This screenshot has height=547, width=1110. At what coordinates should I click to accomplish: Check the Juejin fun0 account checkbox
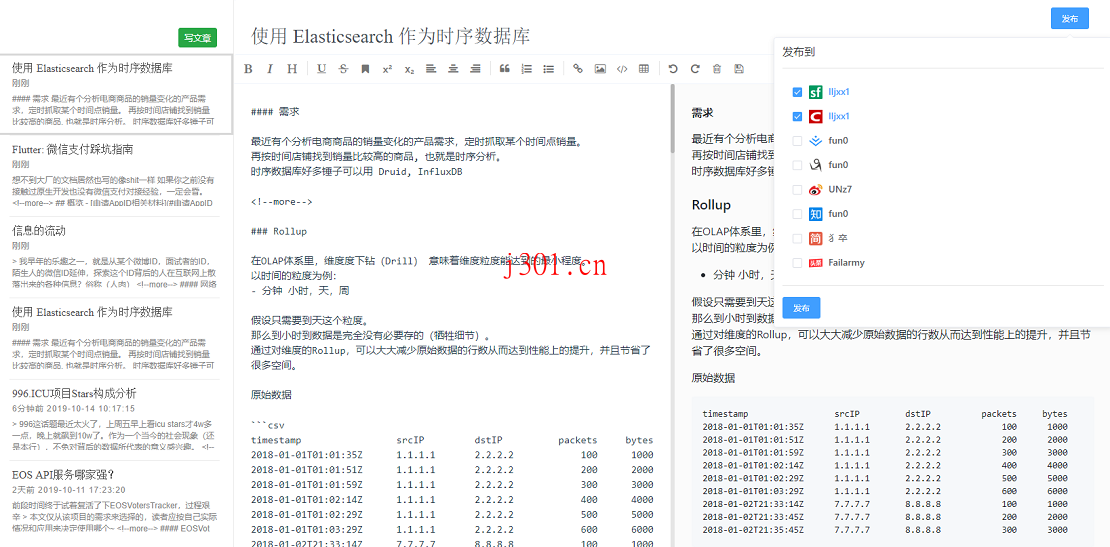tap(797, 141)
